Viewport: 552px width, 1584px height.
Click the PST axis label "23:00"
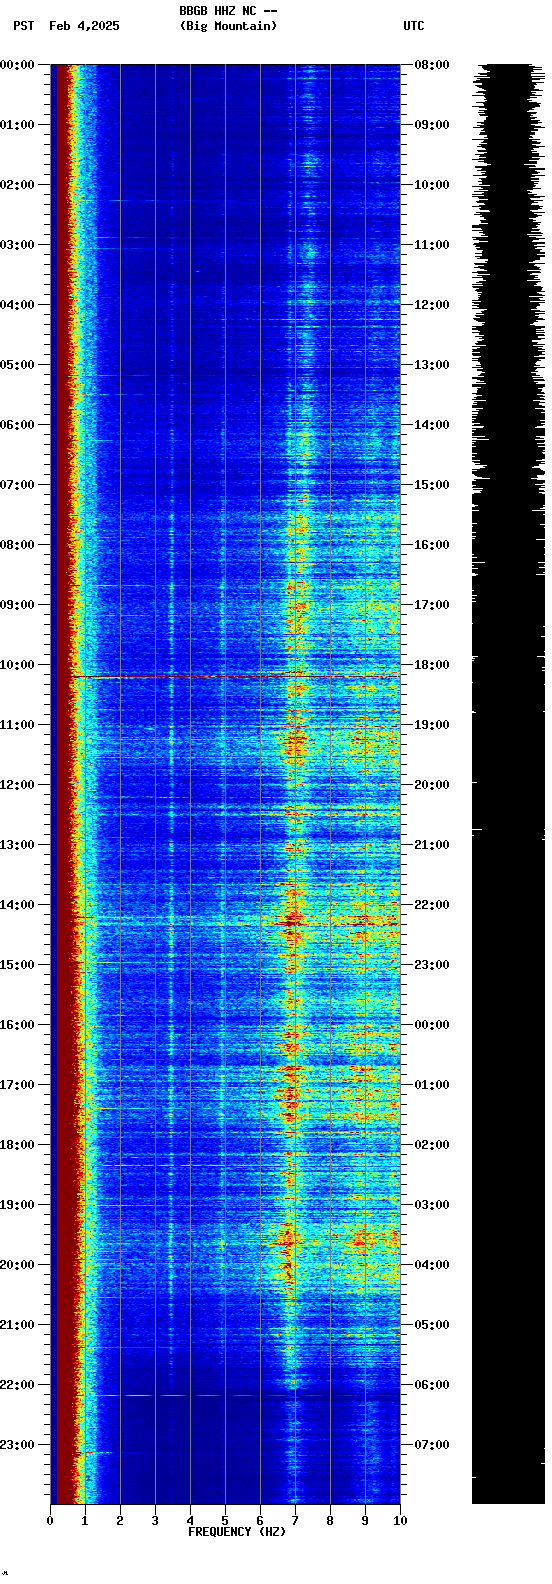click(17, 1445)
